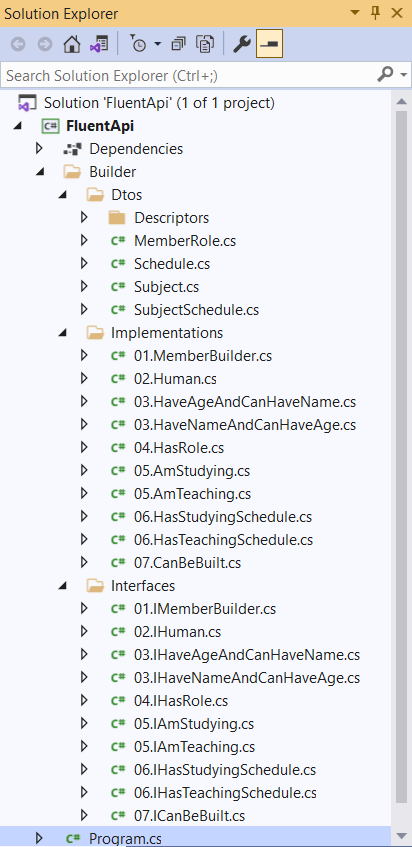Click the vertical scrollbar up arrow
This screenshot has height=847, width=412.
(x=401, y=102)
